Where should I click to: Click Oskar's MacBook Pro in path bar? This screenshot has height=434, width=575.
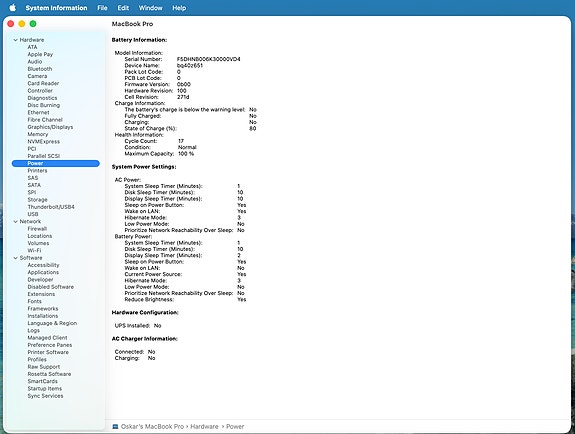[x=152, y=427]
